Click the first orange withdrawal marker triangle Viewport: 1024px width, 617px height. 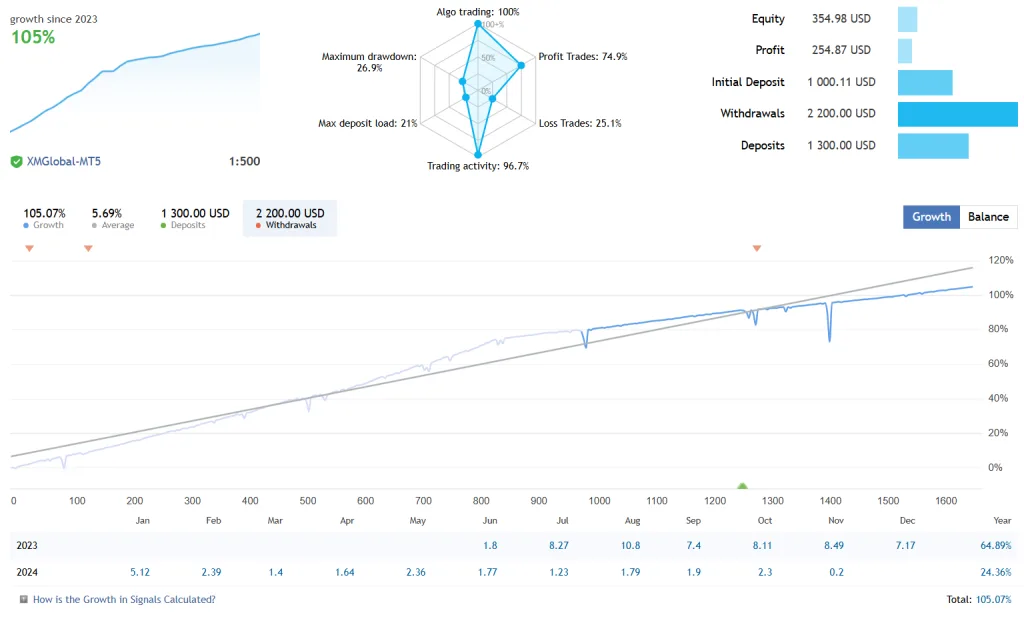point(29,249)
